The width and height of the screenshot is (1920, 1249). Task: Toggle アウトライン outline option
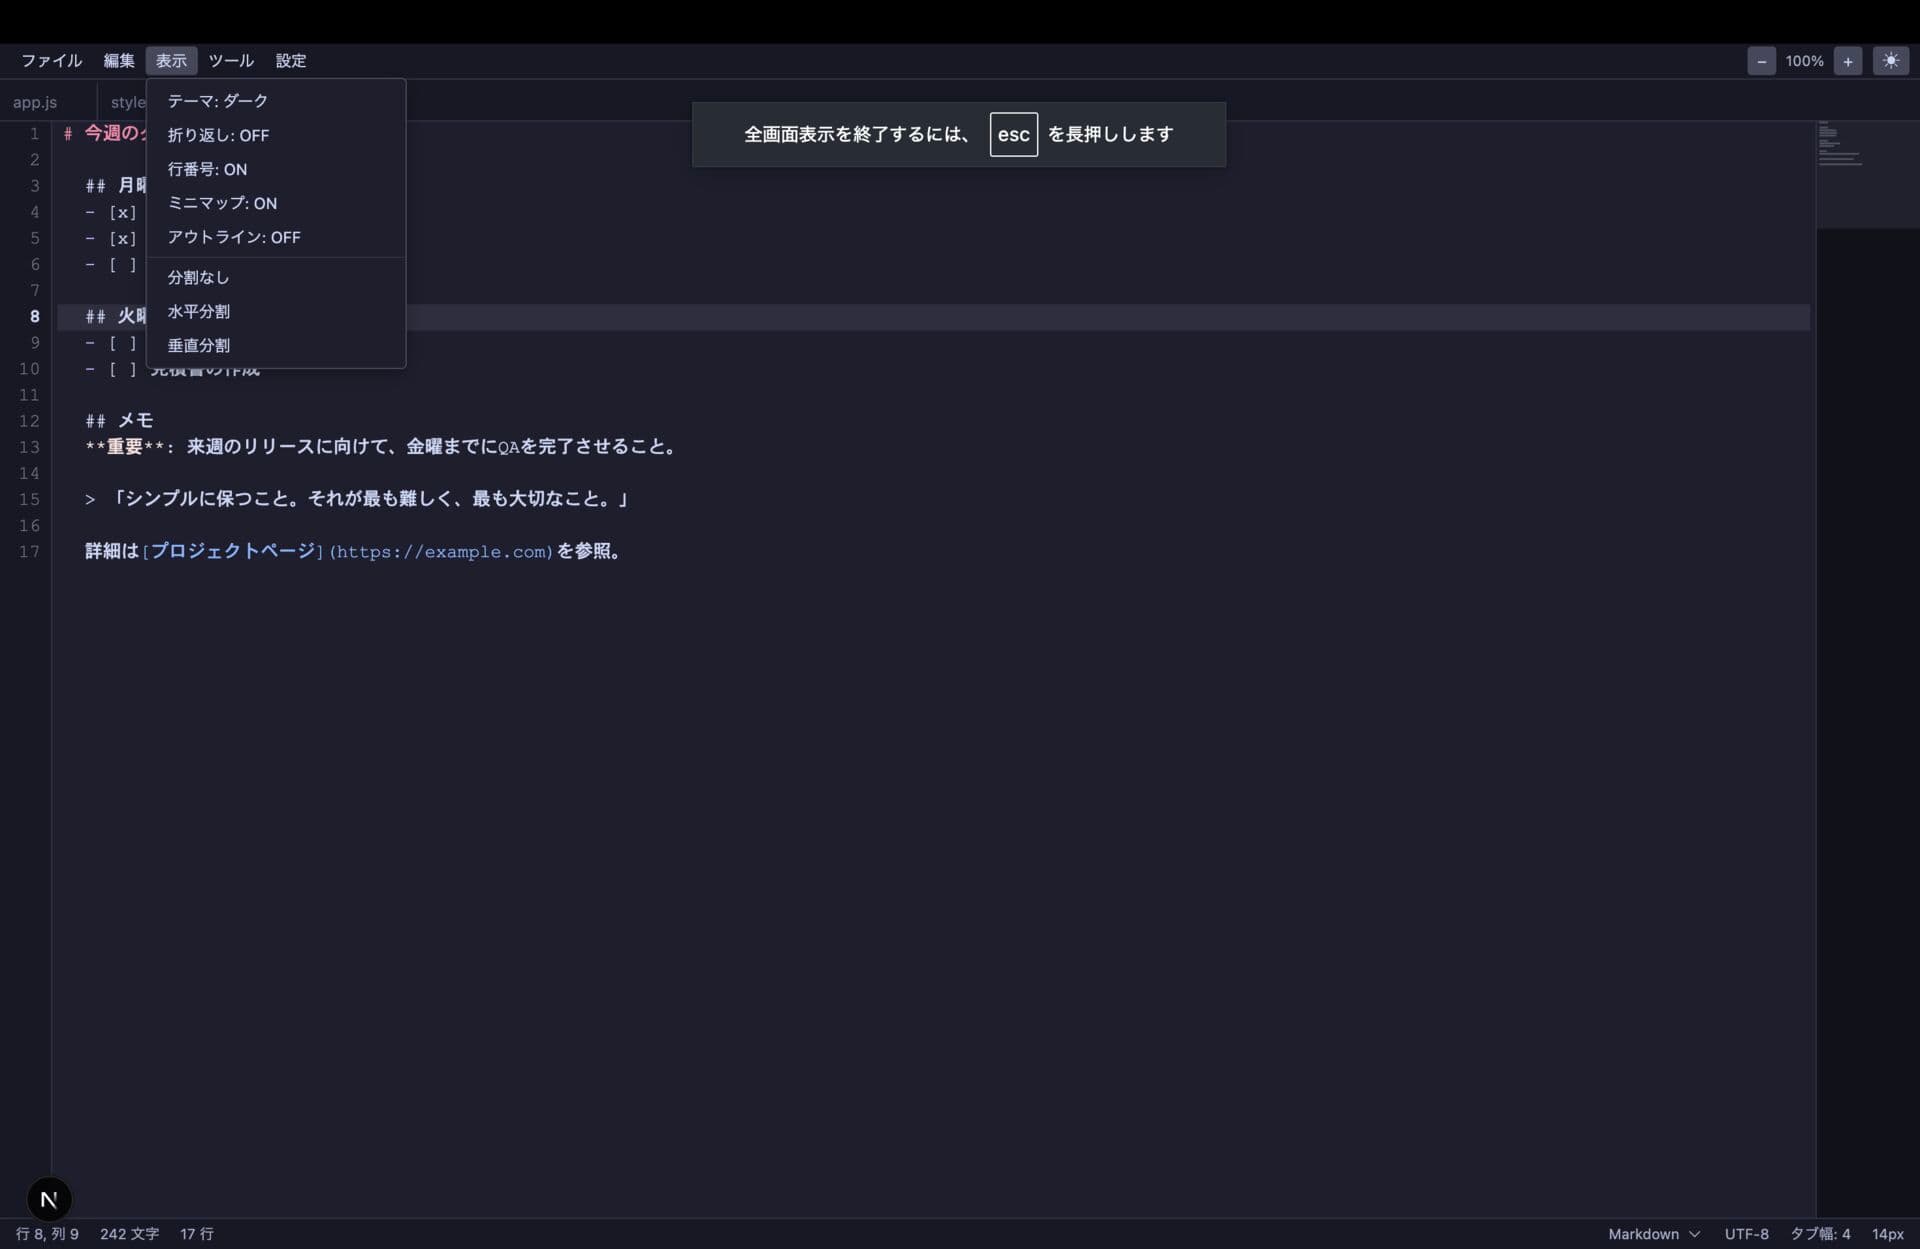tap(234, 237)
